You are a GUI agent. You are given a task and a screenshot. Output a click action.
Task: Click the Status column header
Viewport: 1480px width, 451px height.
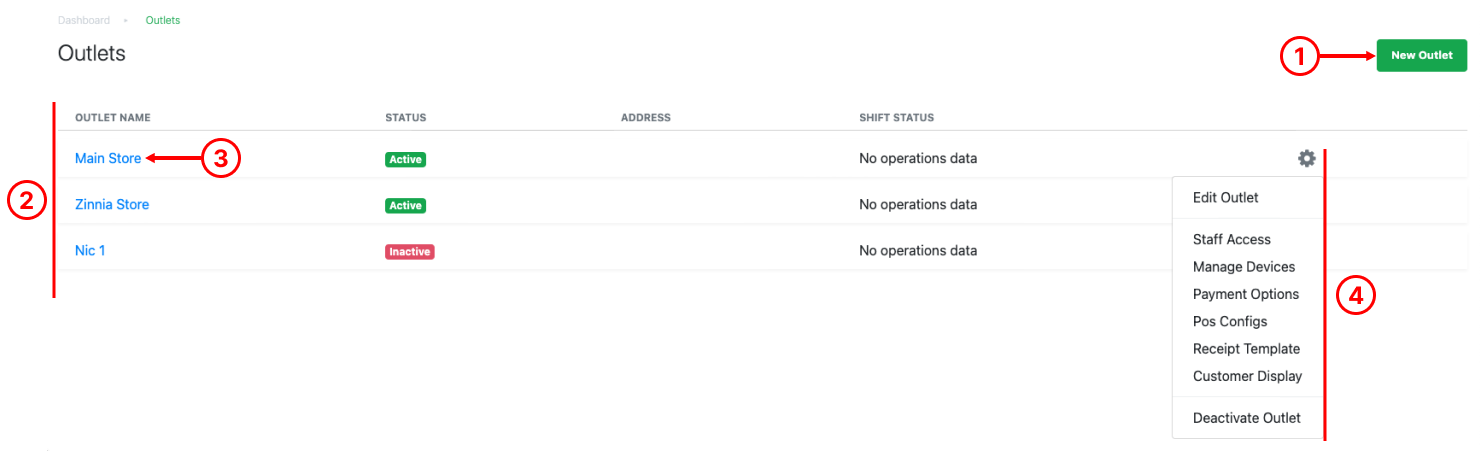pyautogui.click(x=405, y=117)
